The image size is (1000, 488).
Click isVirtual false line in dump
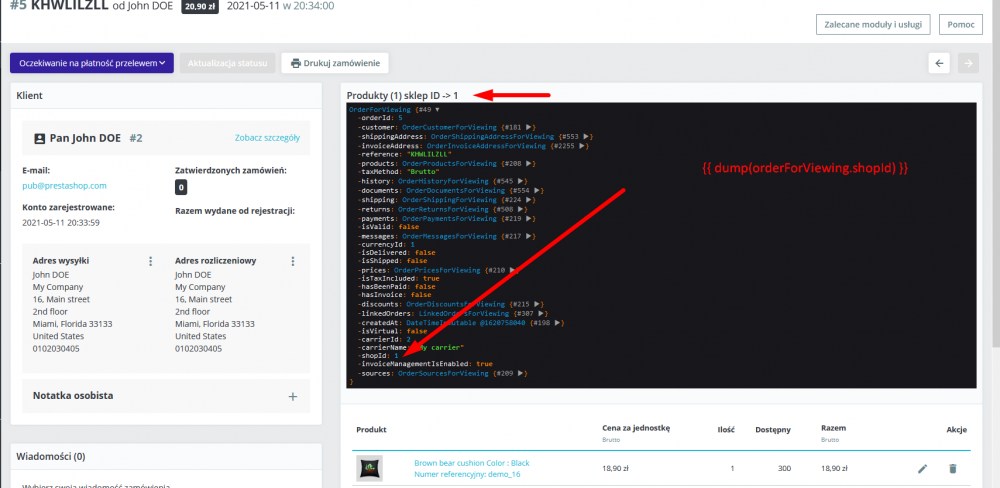coord(392,332)
